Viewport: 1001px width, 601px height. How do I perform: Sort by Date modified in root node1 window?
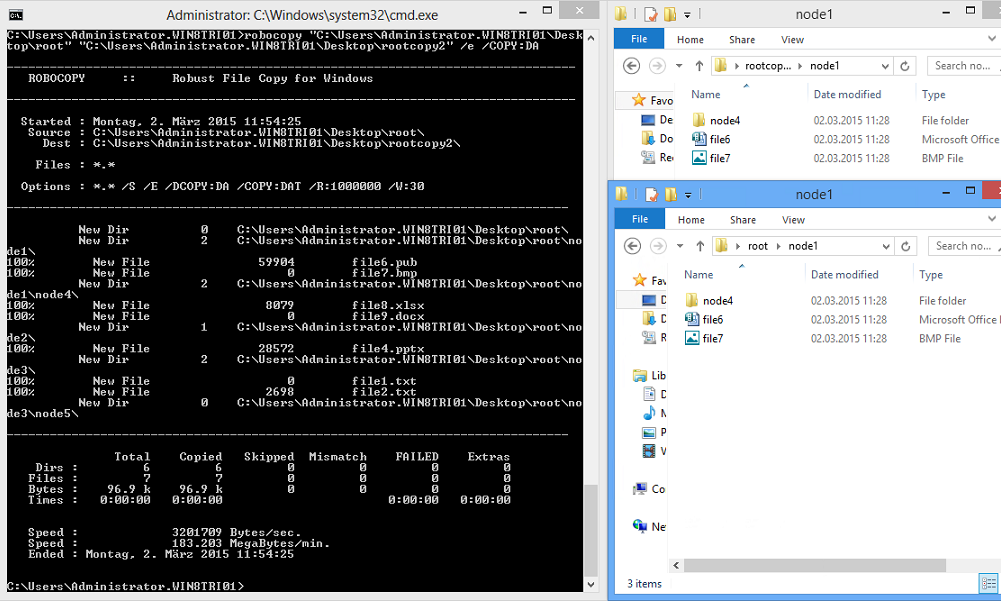pos(845,275)
